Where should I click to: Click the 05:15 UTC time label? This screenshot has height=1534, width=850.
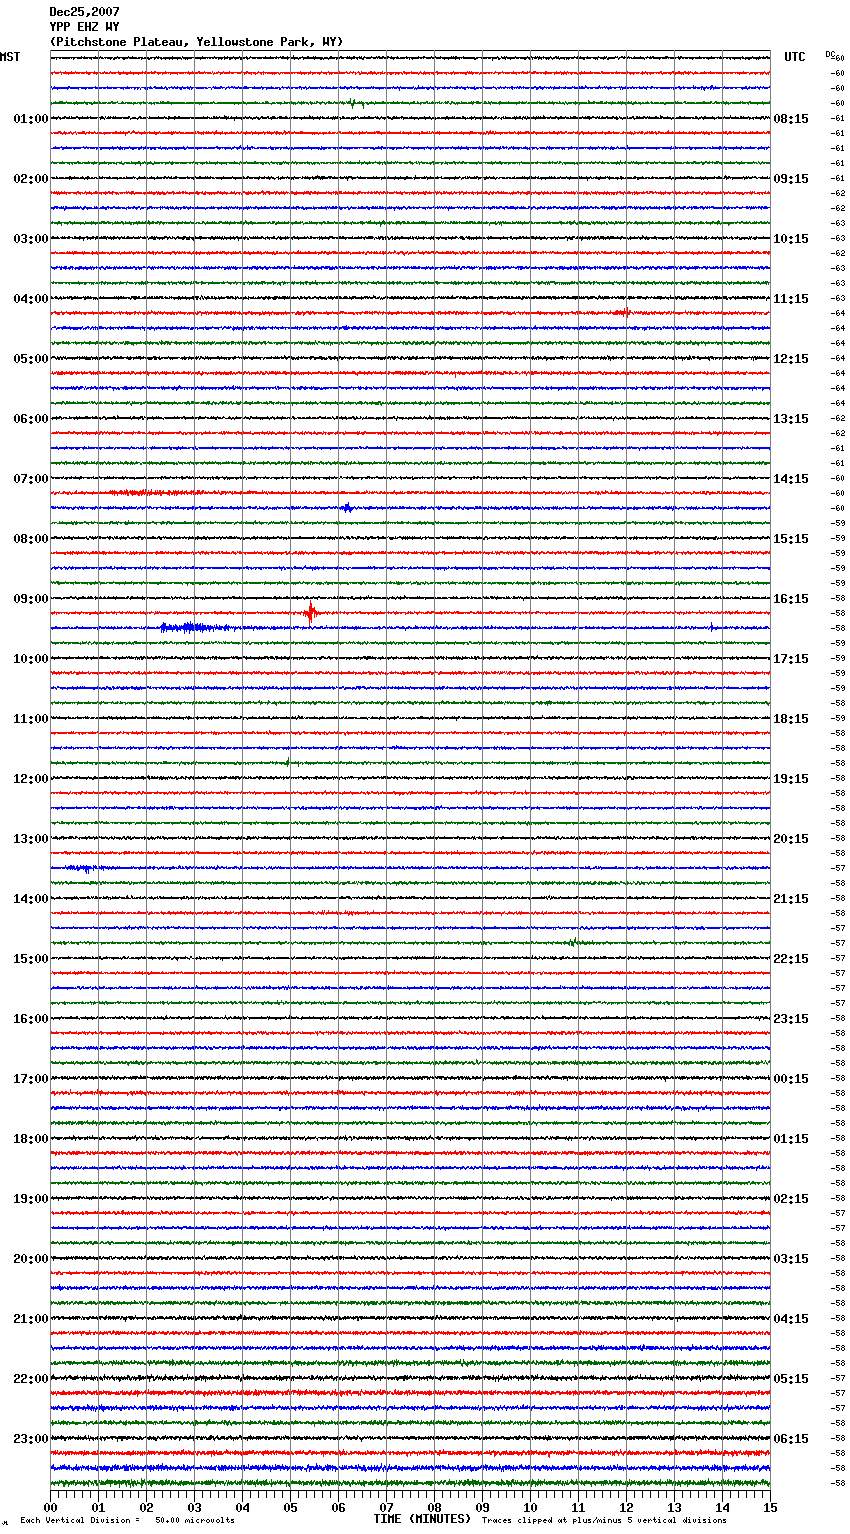[791, 1379]
